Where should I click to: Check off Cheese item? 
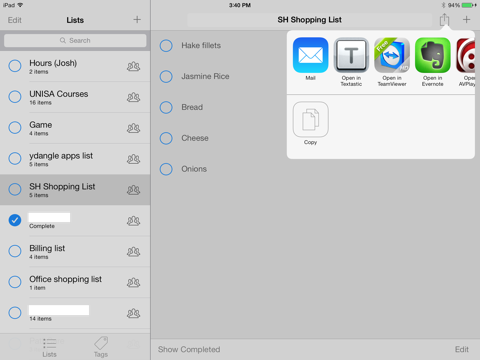point(166,138)
